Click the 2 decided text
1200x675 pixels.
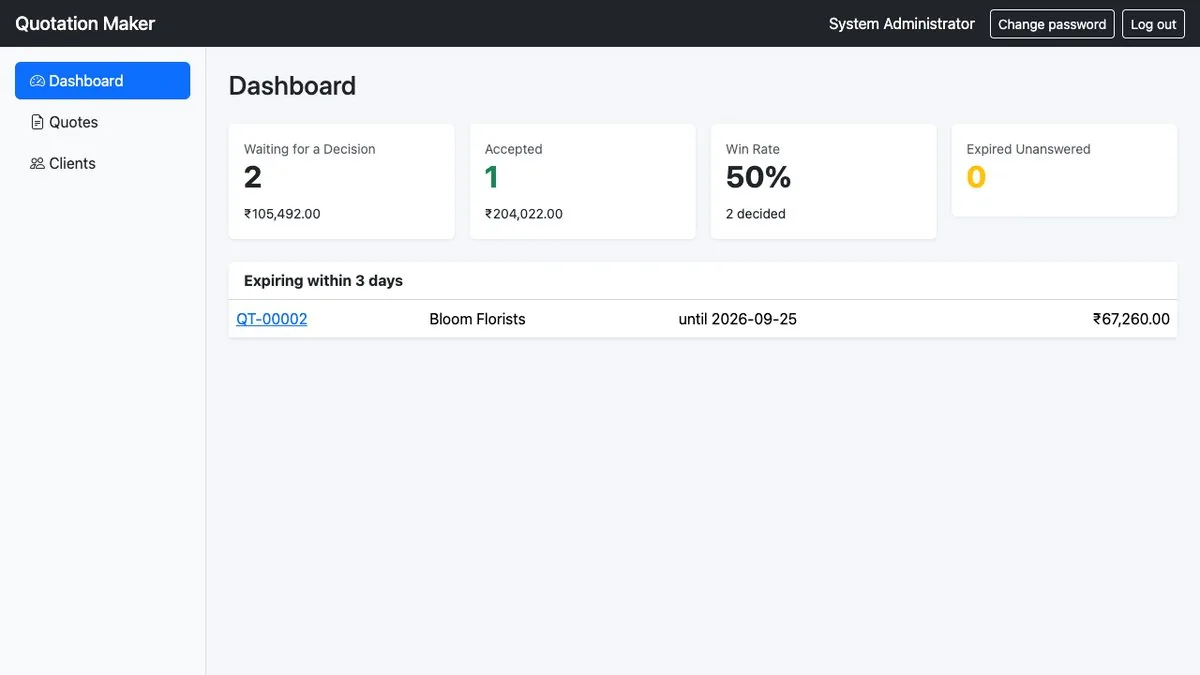[756, 214]
